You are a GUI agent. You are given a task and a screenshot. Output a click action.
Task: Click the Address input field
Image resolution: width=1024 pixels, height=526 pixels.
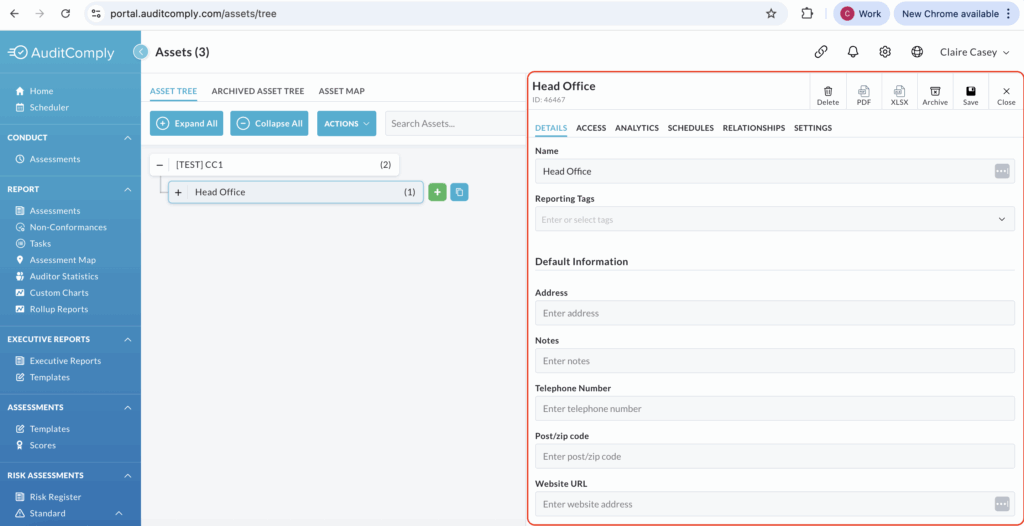pos(774,313)
